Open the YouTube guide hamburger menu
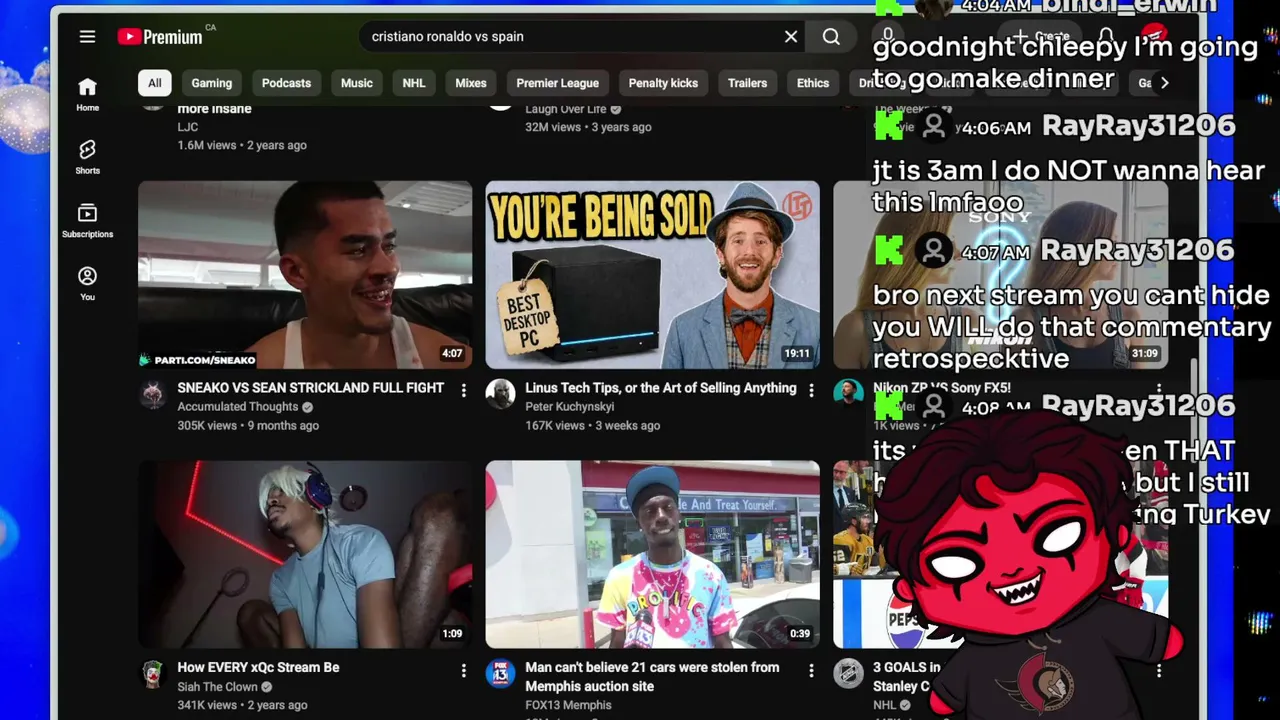 pyautogui.click(x=87, y=37)
